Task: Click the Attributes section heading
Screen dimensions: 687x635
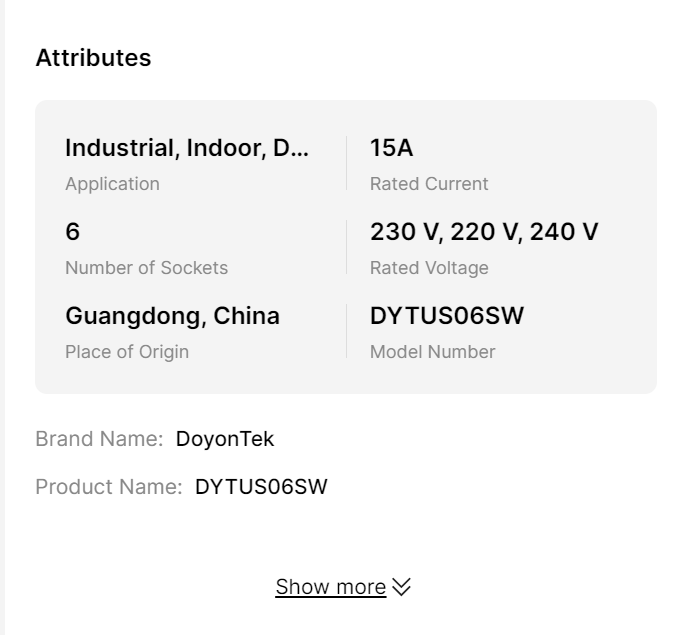Action: pos(93,58)
